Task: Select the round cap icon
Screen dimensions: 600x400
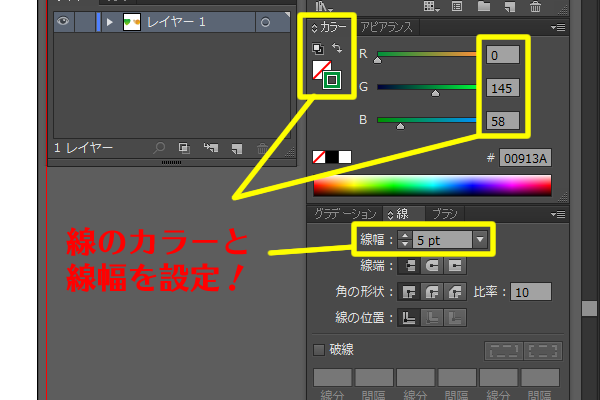Action: tap(432, 266)
